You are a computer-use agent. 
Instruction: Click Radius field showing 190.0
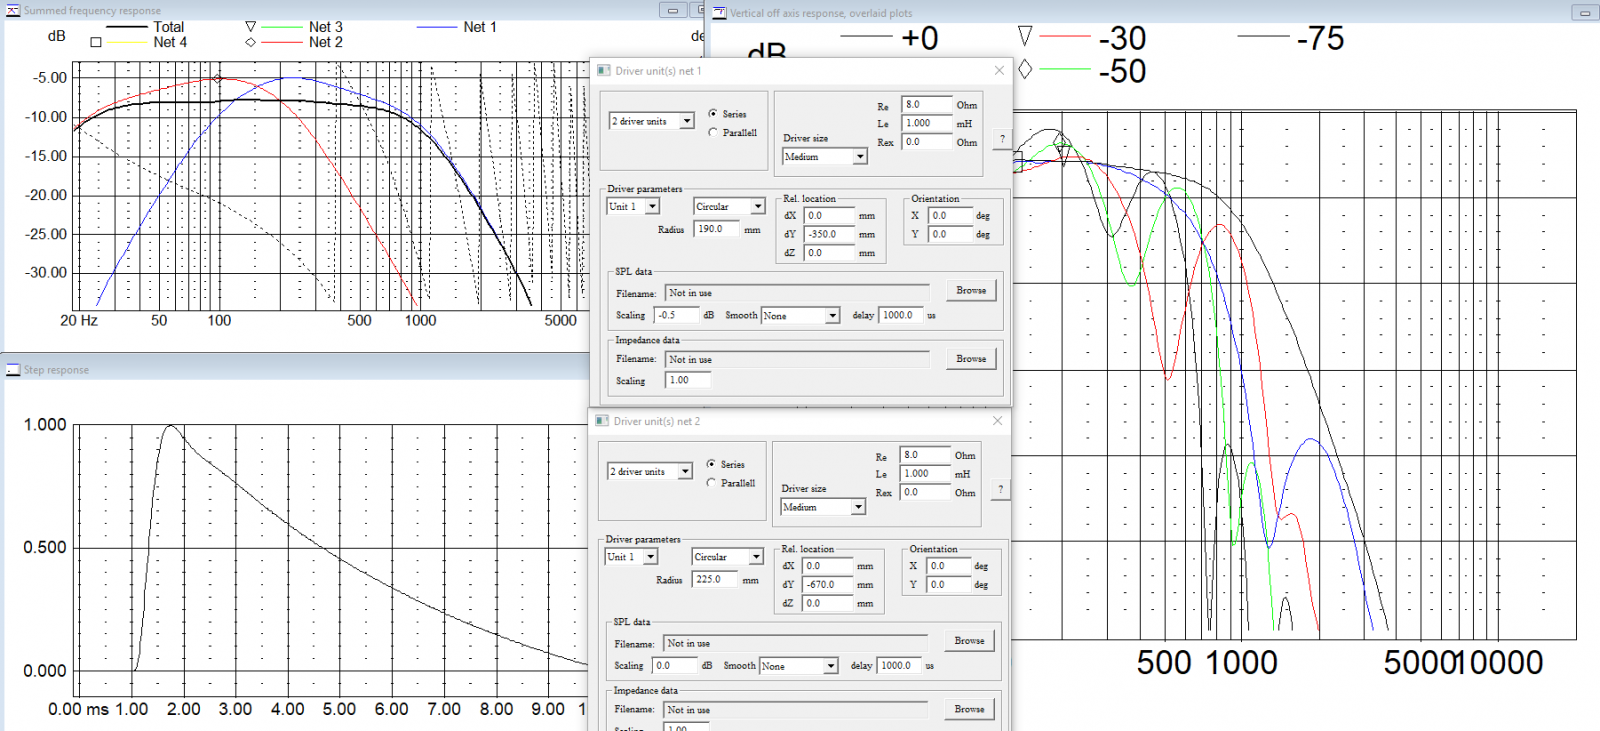716,229
